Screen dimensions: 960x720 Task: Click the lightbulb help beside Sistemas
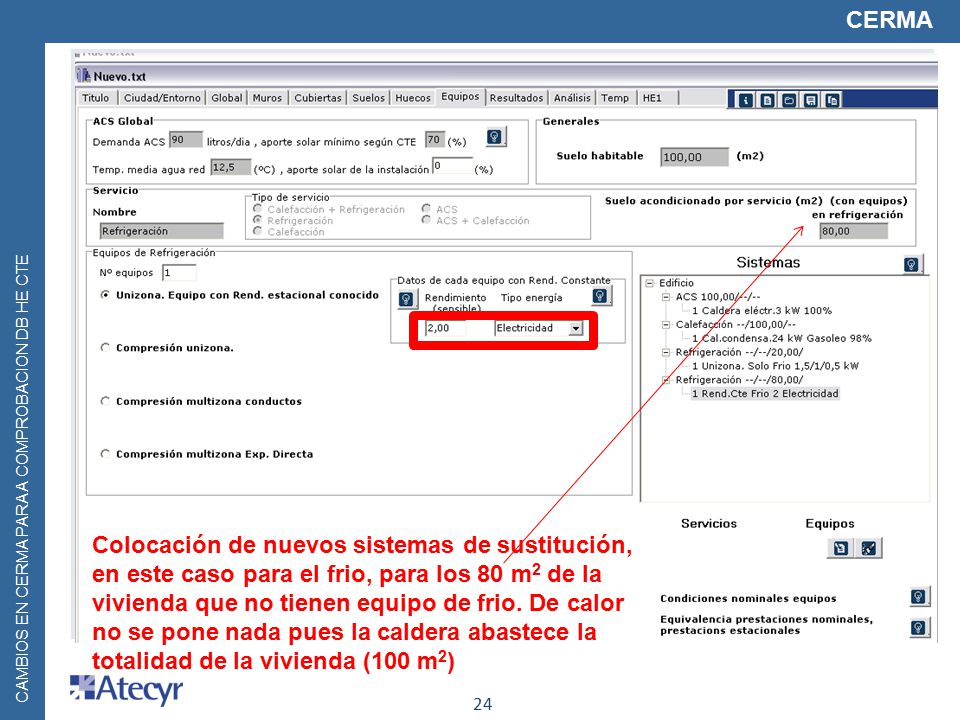[912, 264]
